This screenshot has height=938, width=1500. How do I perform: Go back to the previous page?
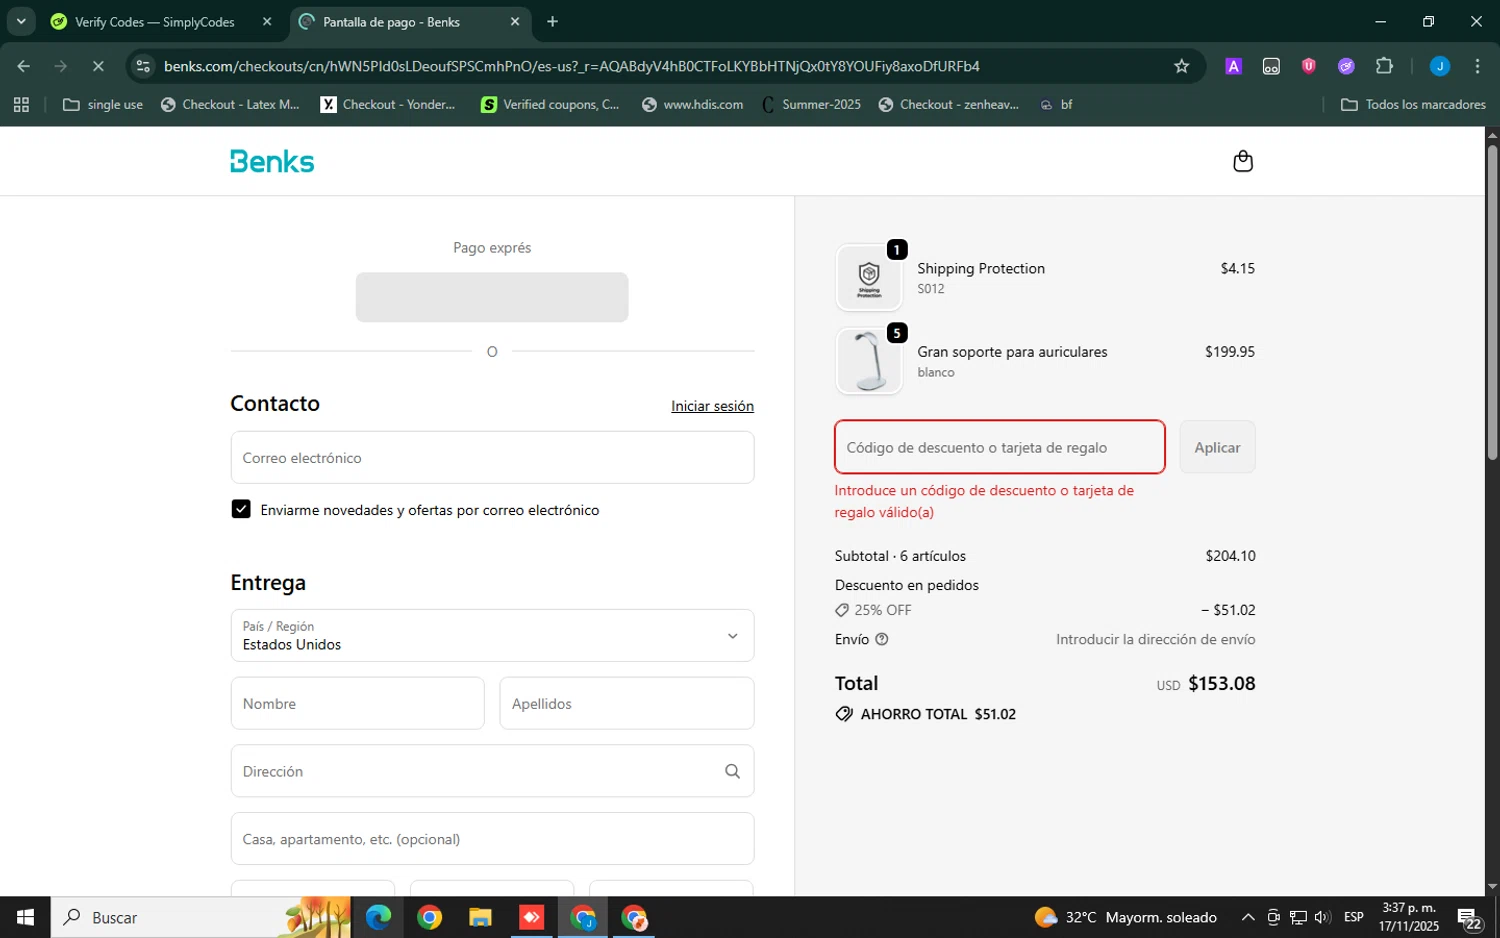coord(23,66)
